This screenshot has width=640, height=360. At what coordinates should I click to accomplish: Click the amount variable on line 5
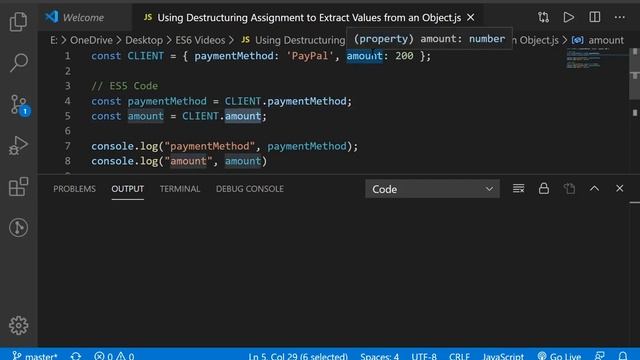145,116
